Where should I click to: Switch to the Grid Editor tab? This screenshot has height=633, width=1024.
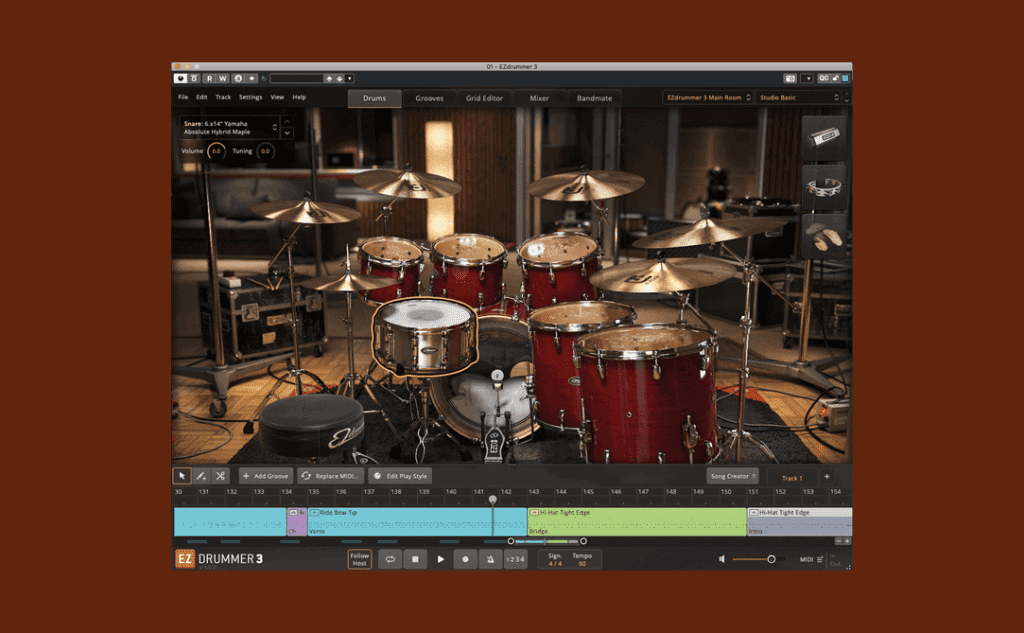[x=484, y=98]
